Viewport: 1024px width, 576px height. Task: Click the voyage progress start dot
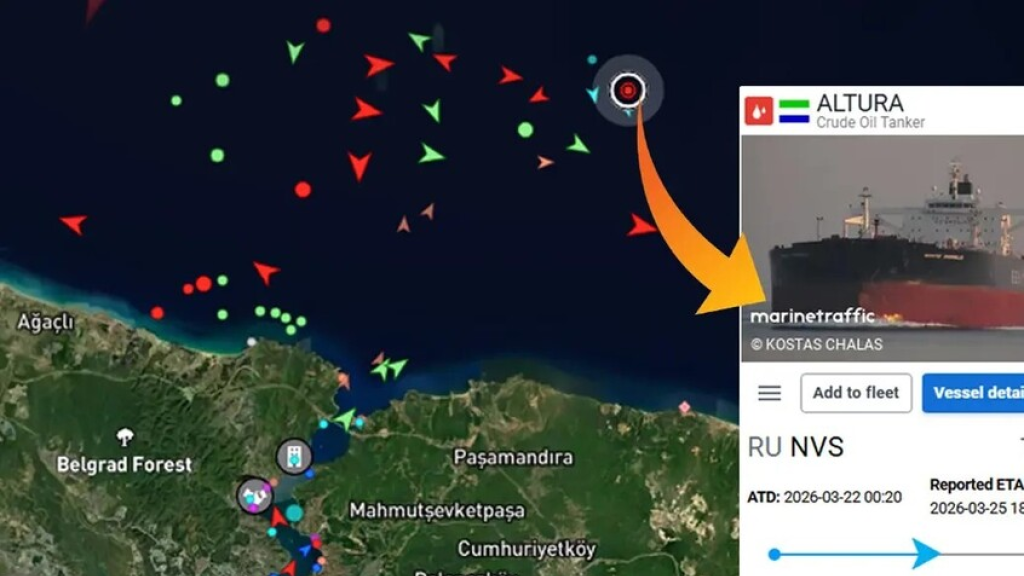click(774, 554)
